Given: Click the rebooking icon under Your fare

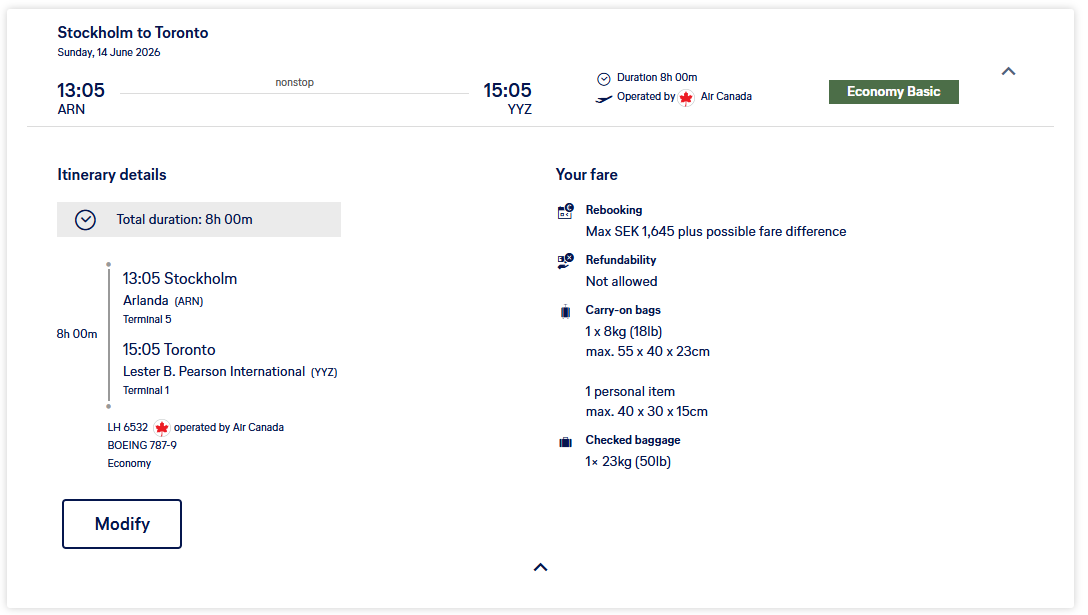Looking at the screenshot, I should click(x=565, y=211).
